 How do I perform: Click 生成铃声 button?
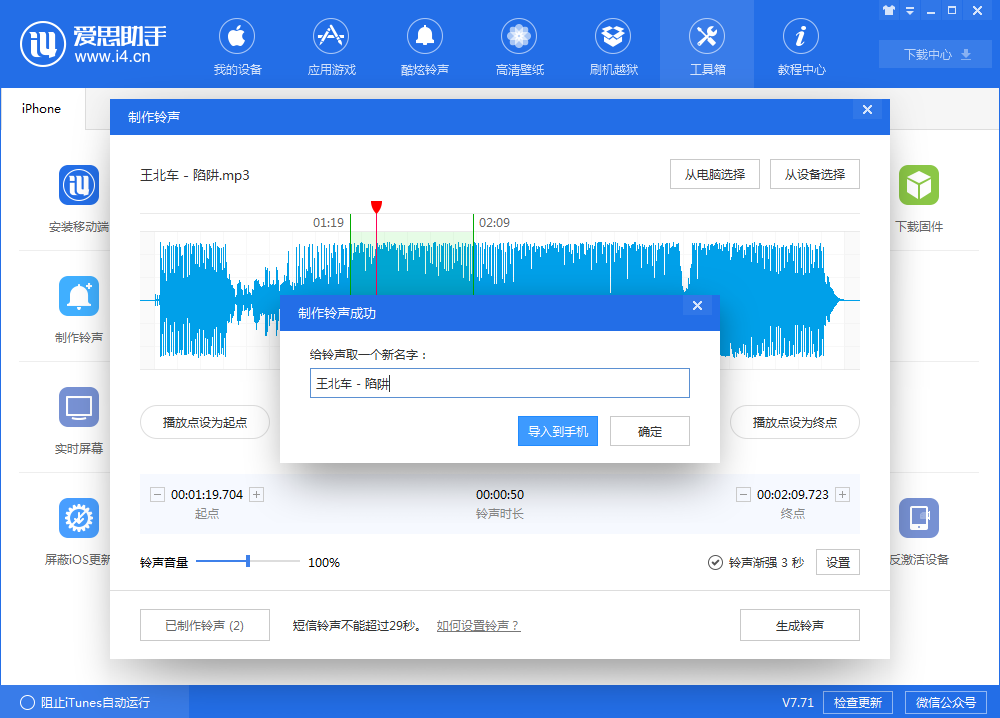click(x=800, y=625)
